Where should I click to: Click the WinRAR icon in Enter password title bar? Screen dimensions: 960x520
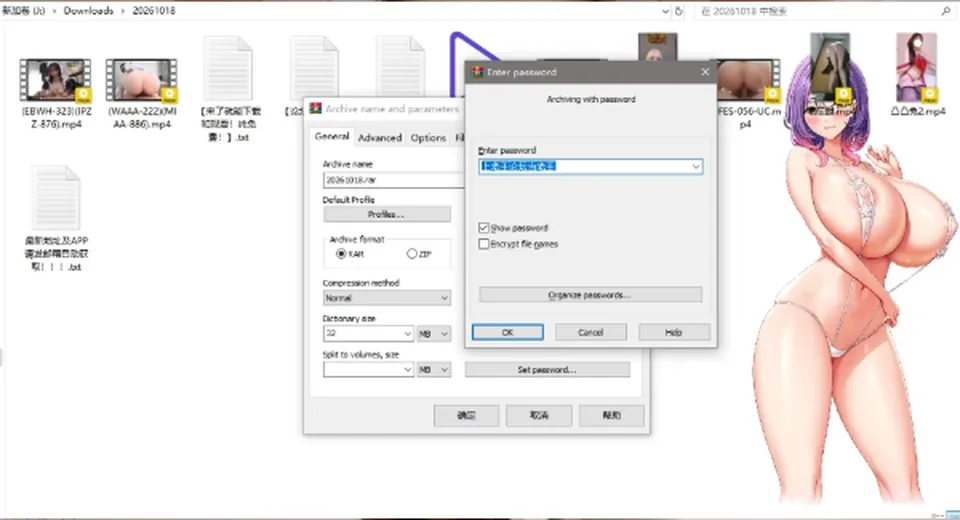click(478, 72)
